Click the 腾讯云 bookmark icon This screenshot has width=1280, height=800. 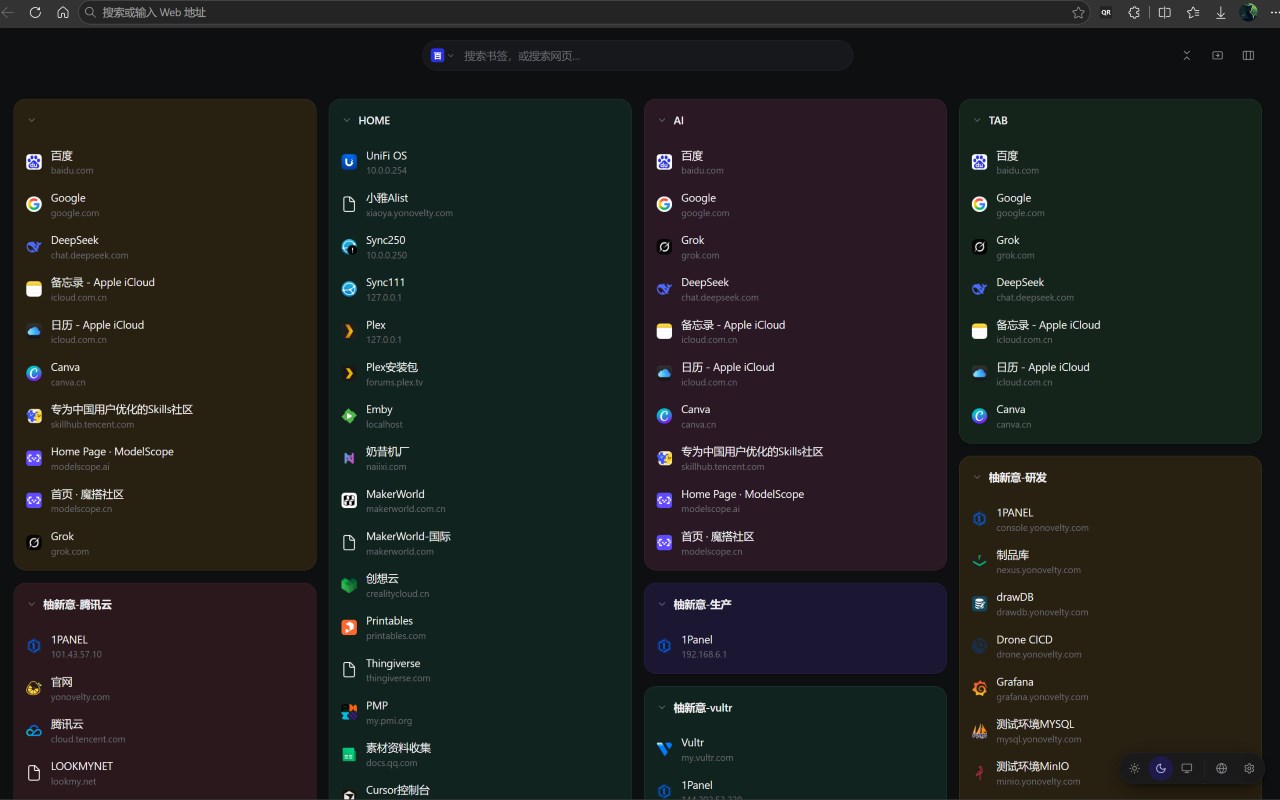coord(34,731)
